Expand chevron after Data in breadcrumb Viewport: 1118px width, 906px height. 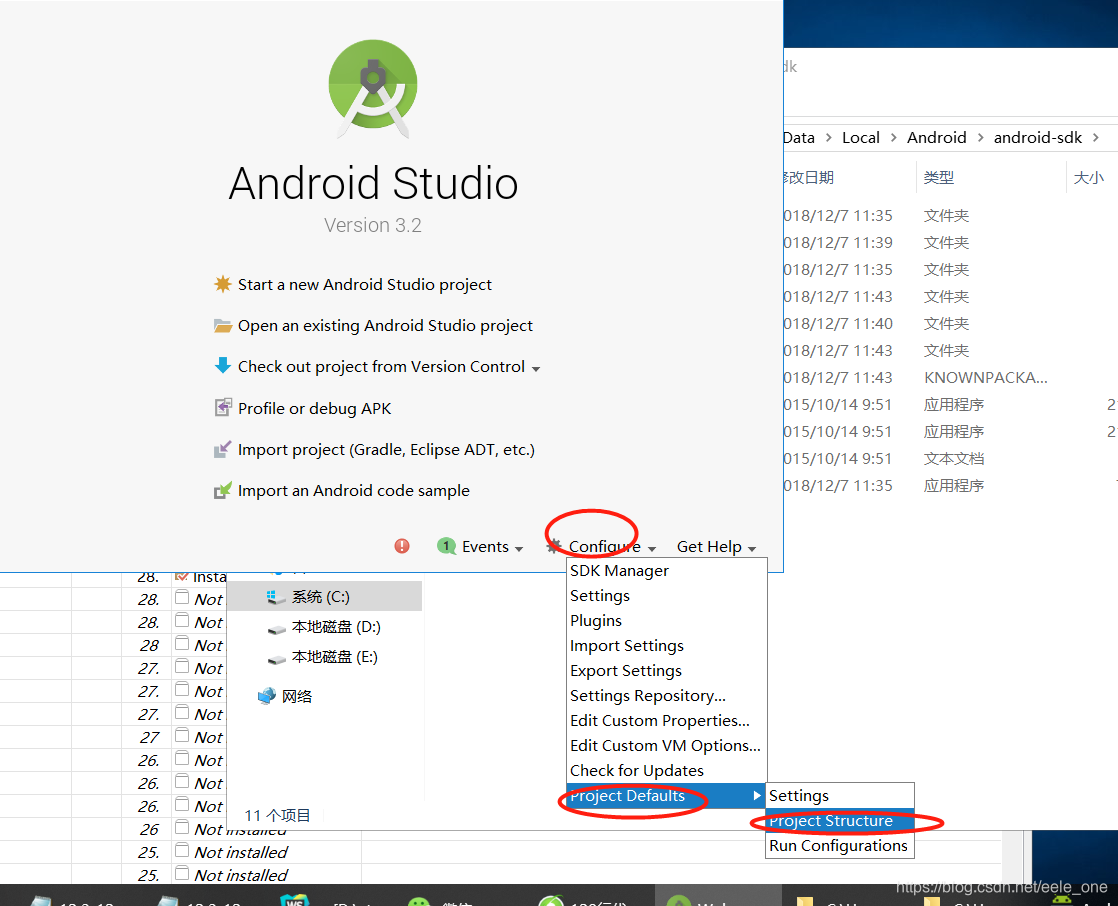tap(829, 138)
